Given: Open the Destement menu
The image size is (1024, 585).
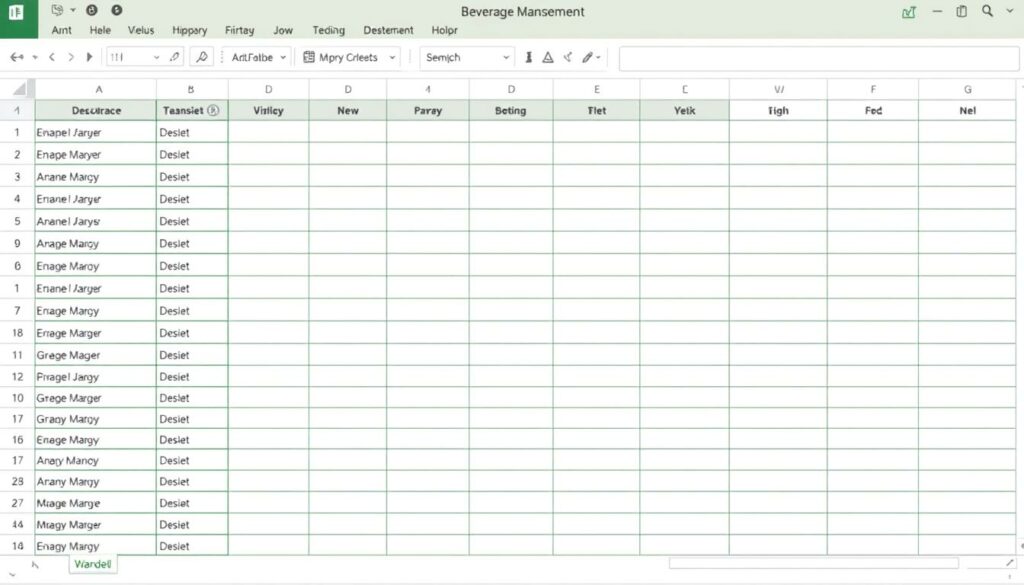Looking at the screenshot, I should pos(388,30).
